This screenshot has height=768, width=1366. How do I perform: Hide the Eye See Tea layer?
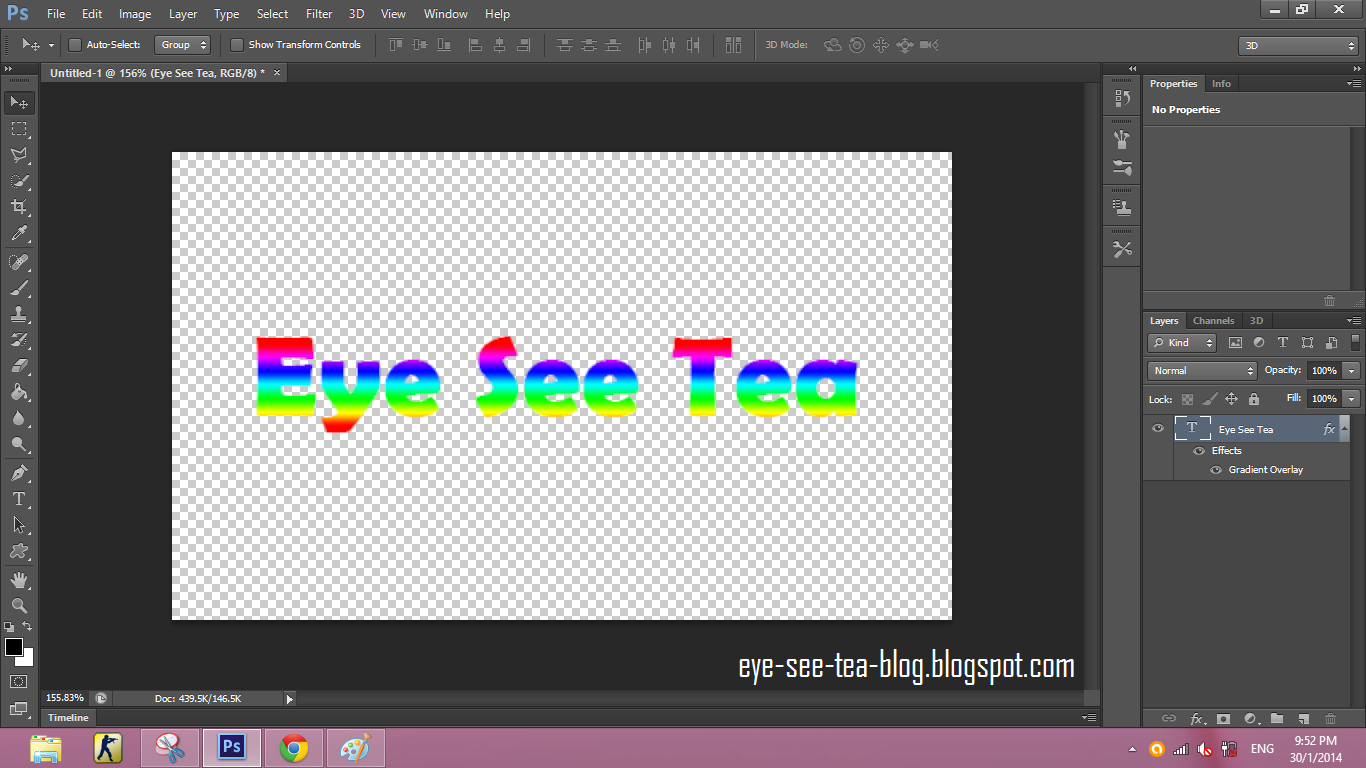point(1158,428)
